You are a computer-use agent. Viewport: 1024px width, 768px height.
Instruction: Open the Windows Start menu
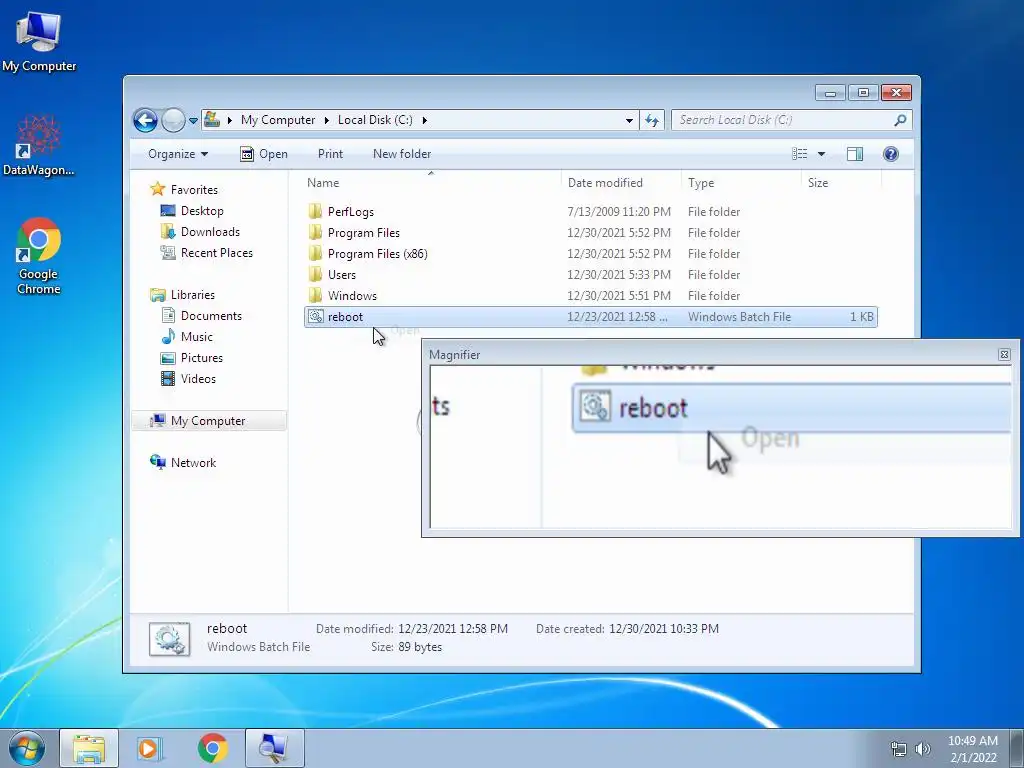(27, 748)
